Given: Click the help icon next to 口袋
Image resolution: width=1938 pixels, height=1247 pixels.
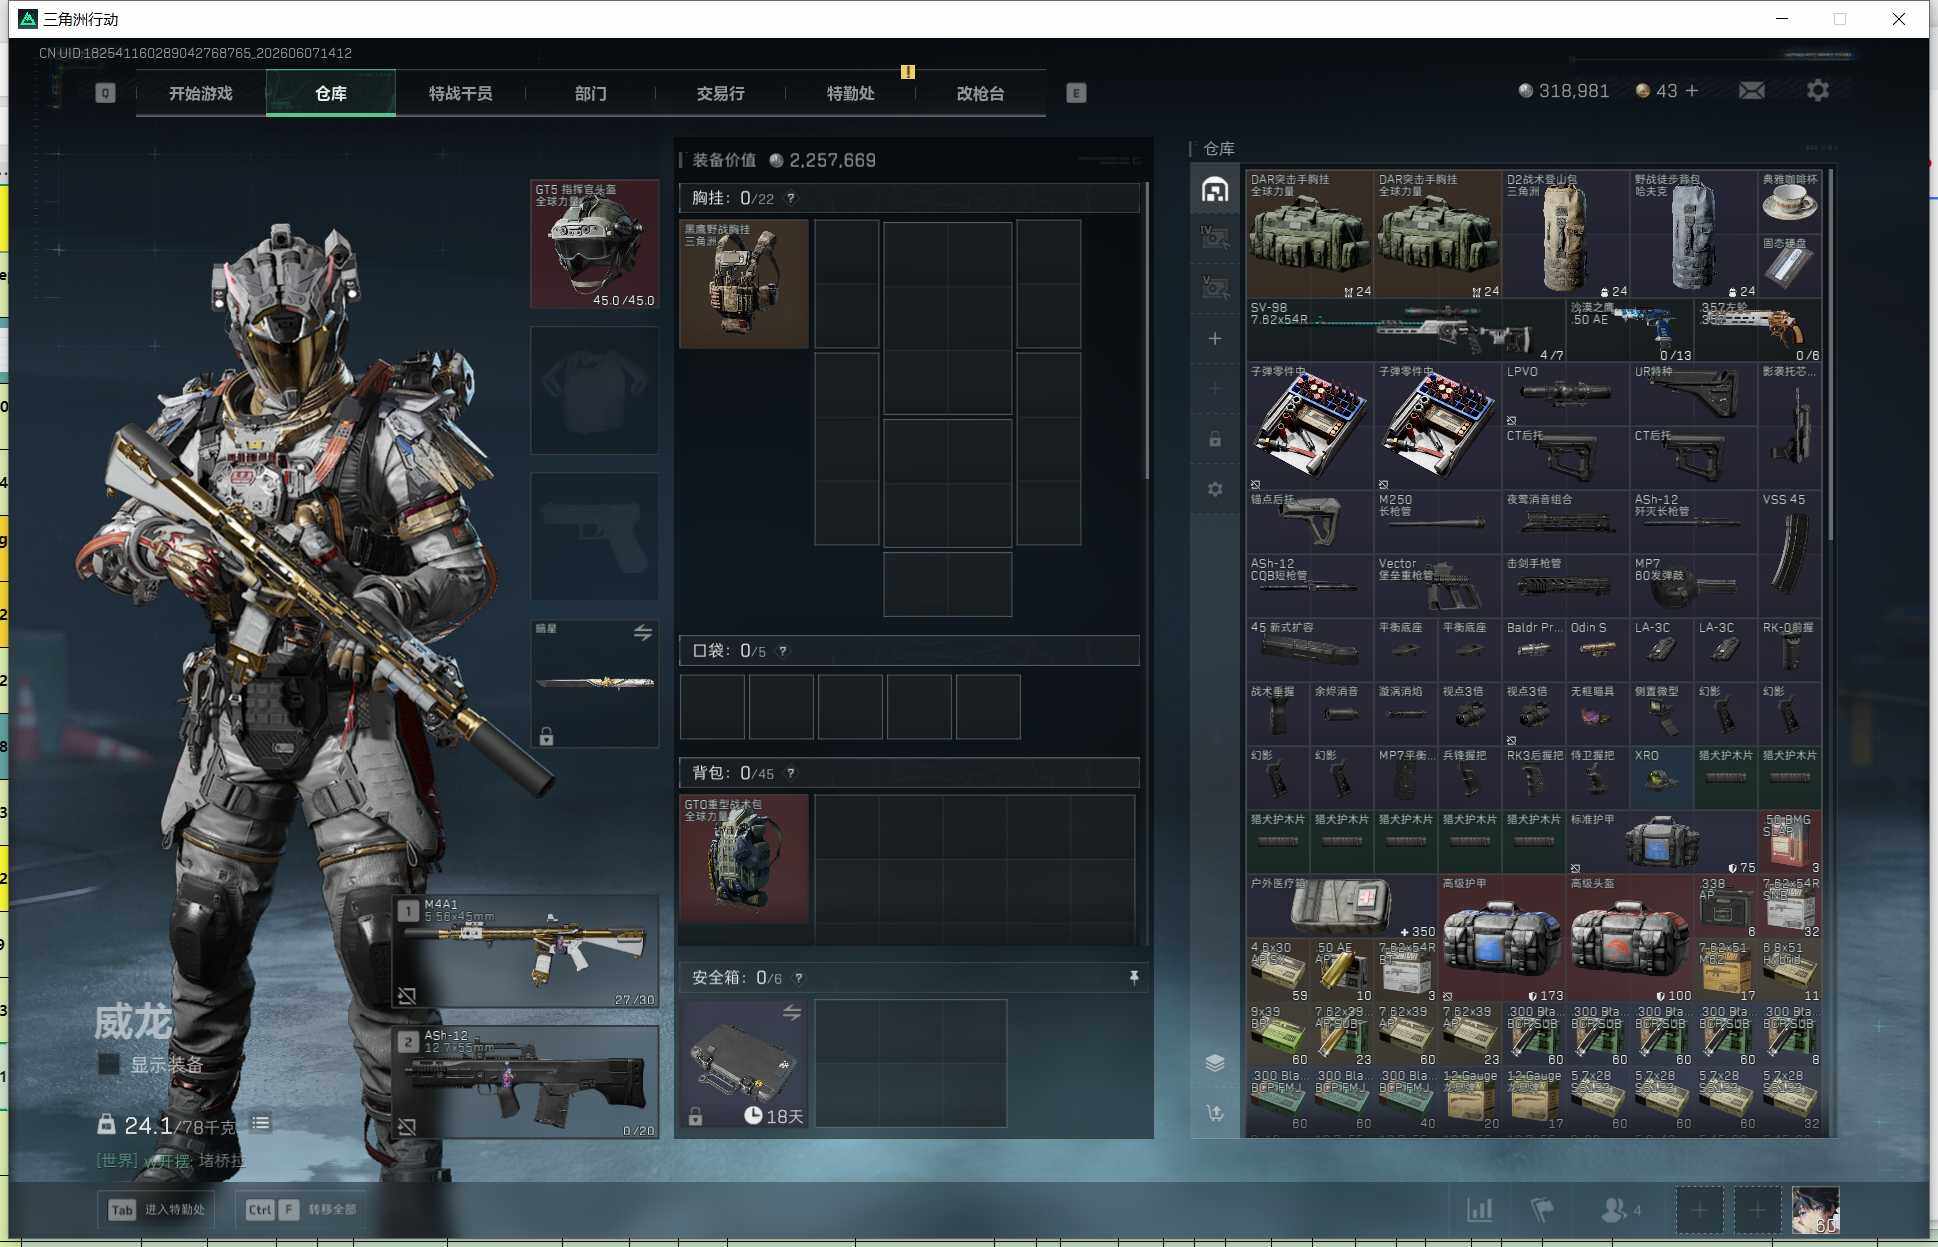Looking at the screenshot, I should click(783, 651).
